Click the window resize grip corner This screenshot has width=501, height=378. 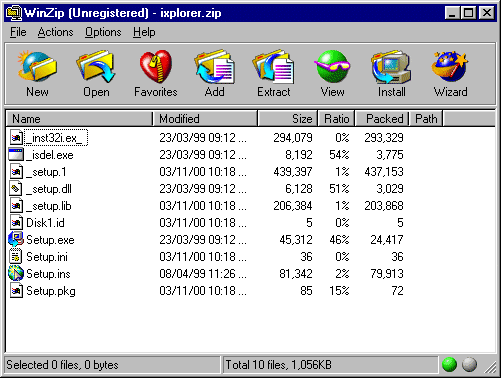[x=490, y=366]
